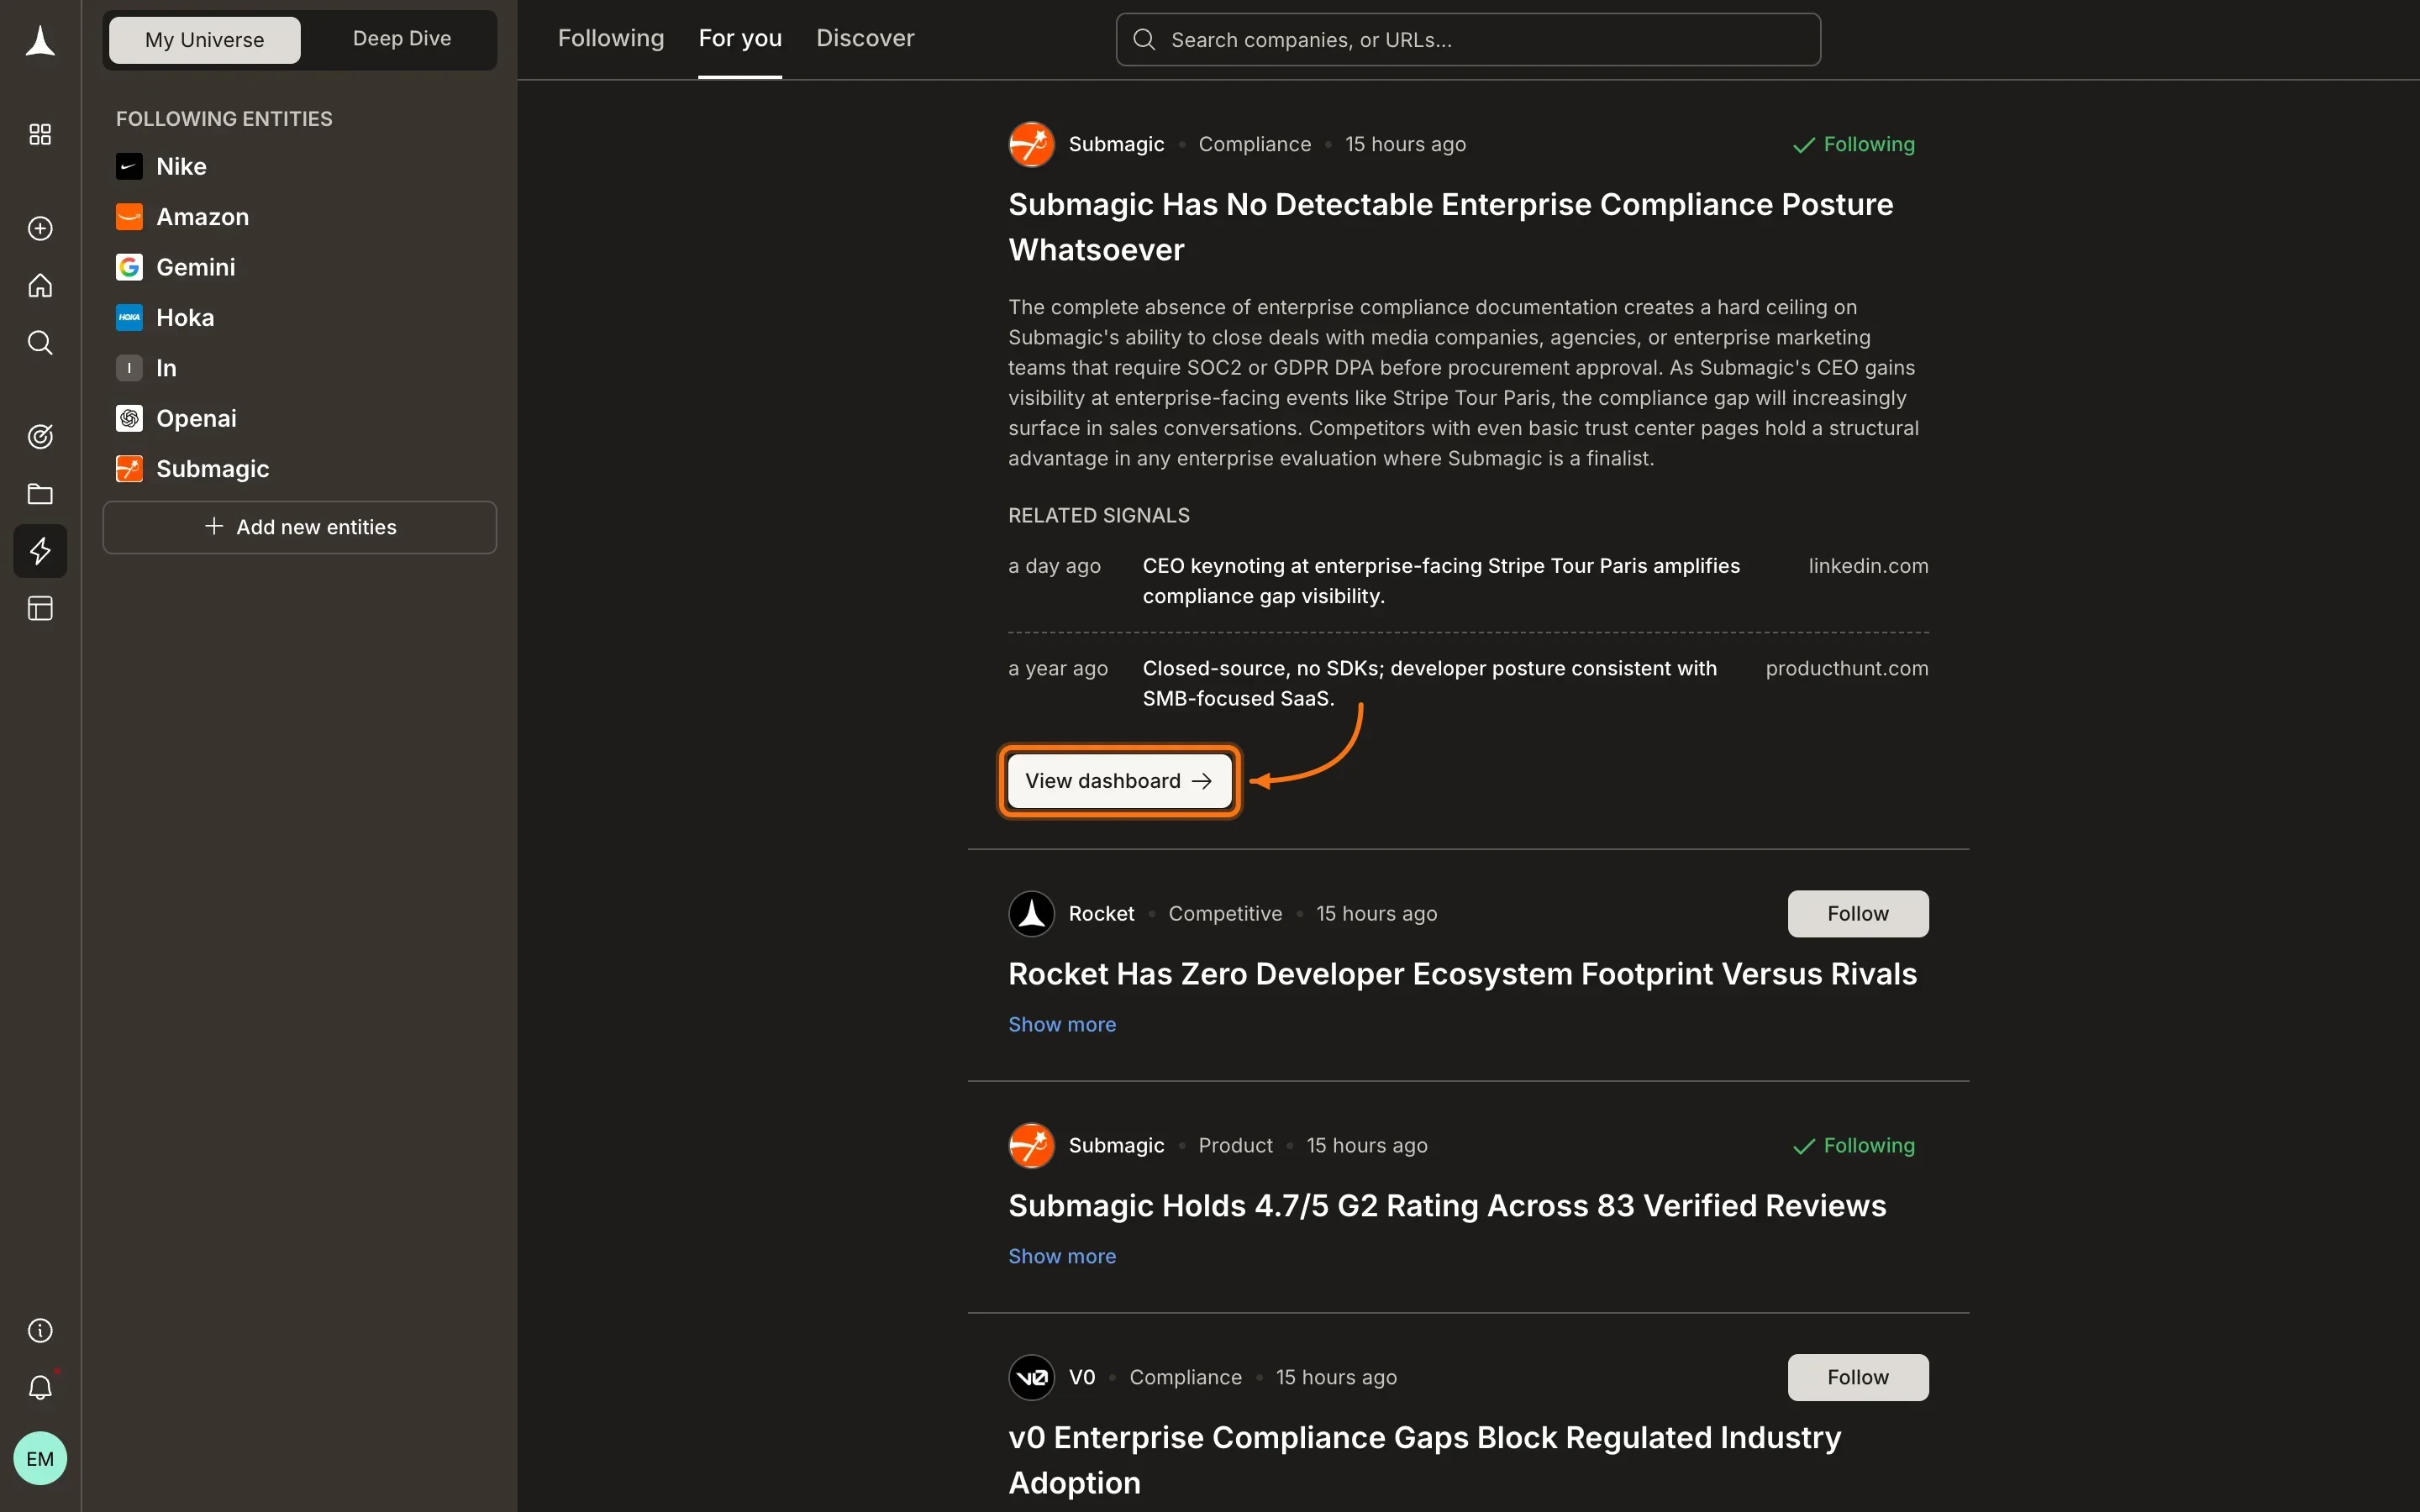Click 'Submagic' name on Compliance post
This screenshot has width=2420, height=1512.
pos(1116,144)
